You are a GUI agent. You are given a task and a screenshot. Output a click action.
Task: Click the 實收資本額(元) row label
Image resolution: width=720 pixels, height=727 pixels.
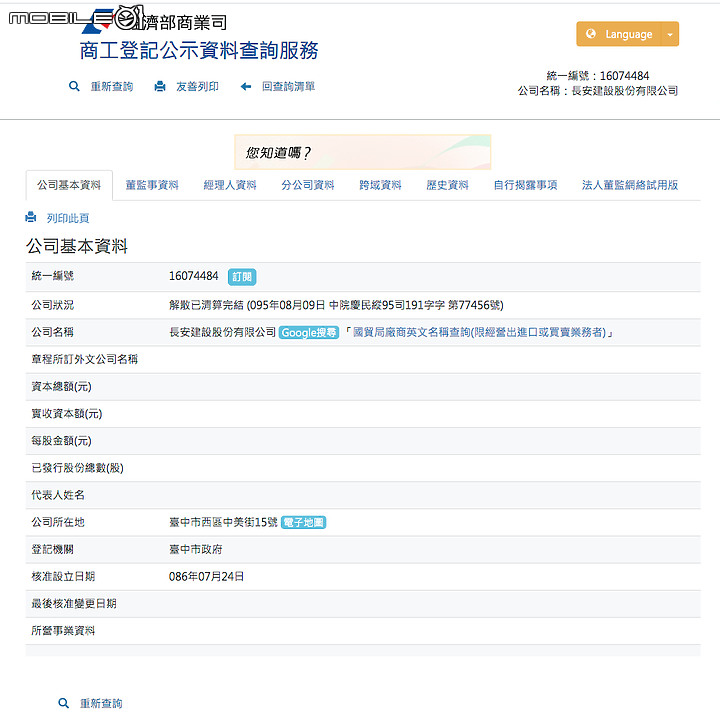67,414
